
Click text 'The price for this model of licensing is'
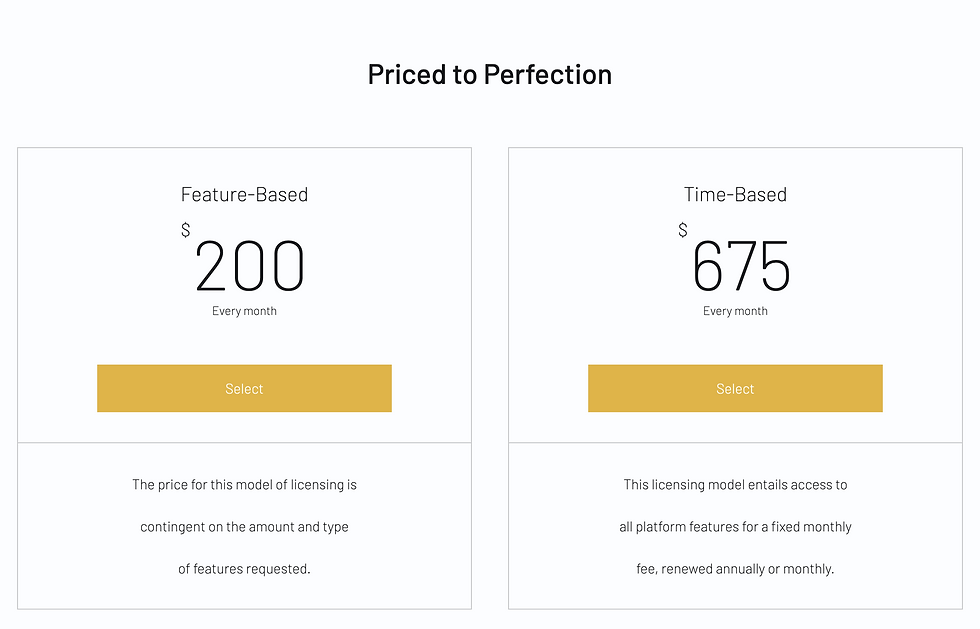point(244,485)
